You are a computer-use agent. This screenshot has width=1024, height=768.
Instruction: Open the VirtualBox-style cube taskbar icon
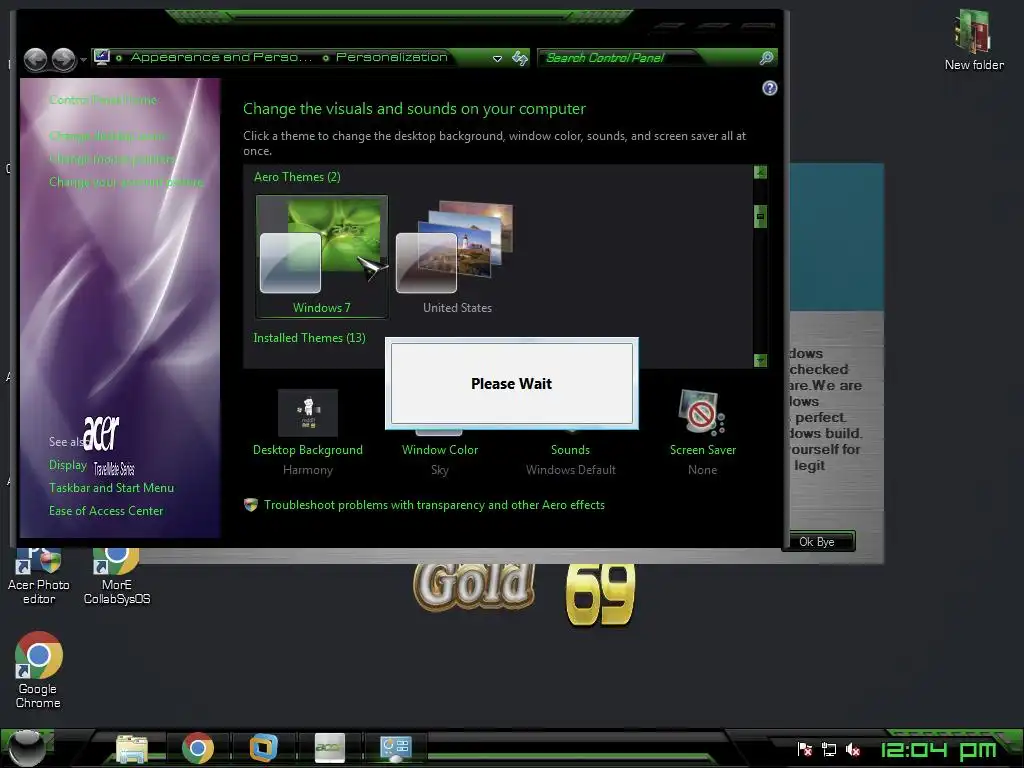pyautogui.click(x=264, y=748)
